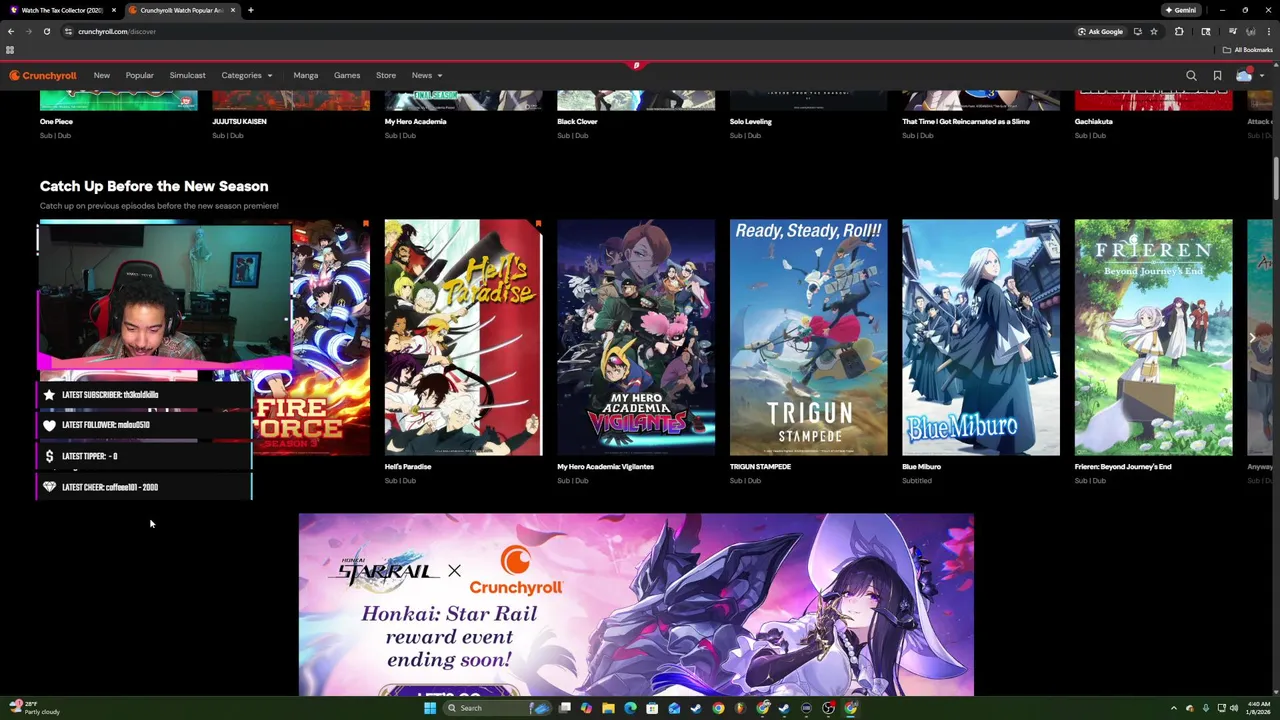Click the Catch Up Before New Season heading
This screenshot has width=1280, height=720.
pos(154,186)
